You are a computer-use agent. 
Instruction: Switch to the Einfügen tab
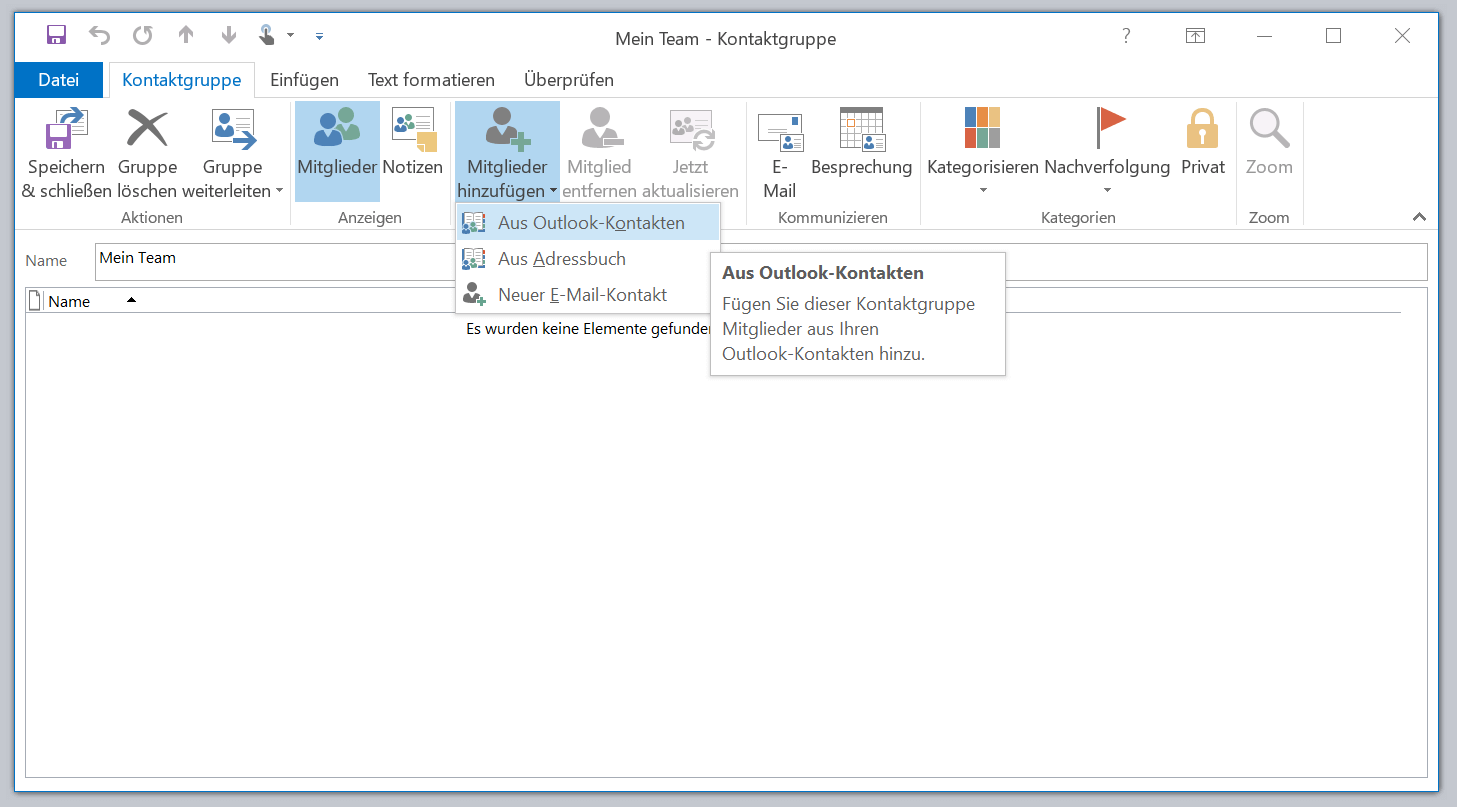[305, 80]
